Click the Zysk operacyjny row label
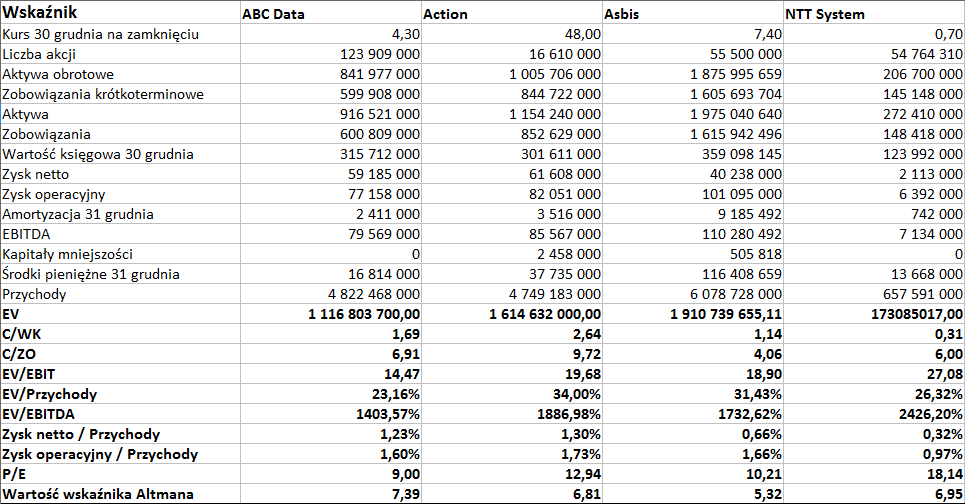Image resolution: width=966 pixels, height=504 pixels. coord(54,194)
